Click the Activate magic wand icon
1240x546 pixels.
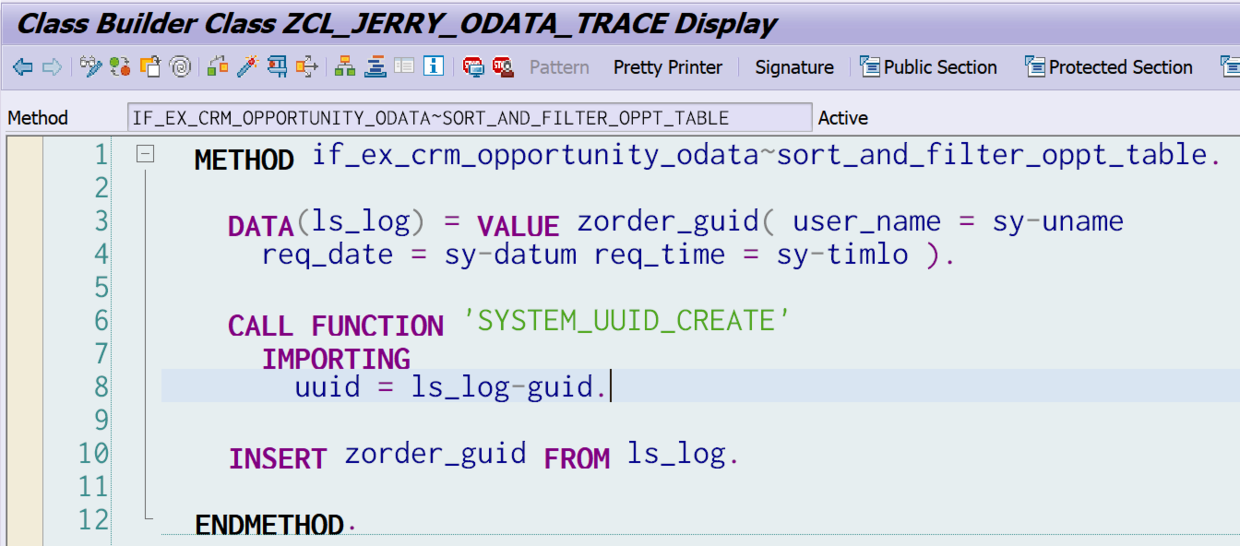(247, 67)
